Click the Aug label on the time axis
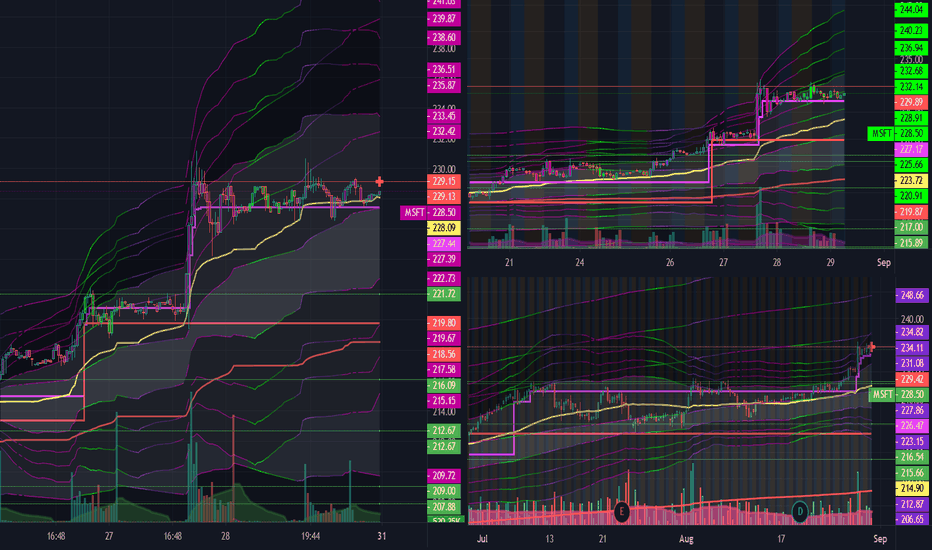This screenshot has height=550, width=932. pyautogui.click(x=687, y=539)
